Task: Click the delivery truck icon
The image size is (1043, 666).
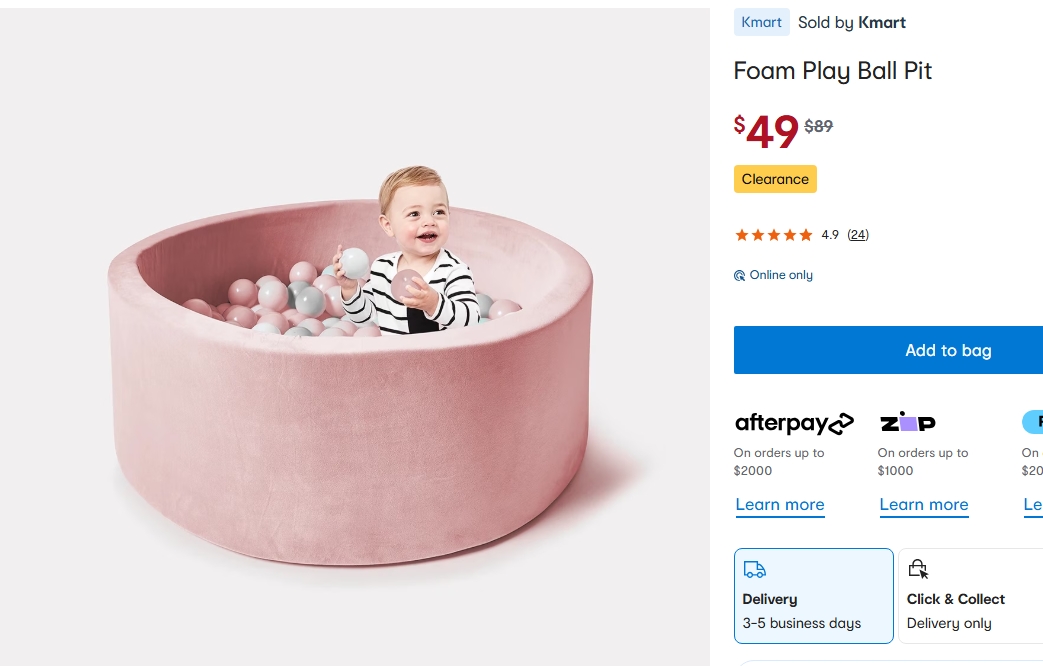Action: [754, 570]
